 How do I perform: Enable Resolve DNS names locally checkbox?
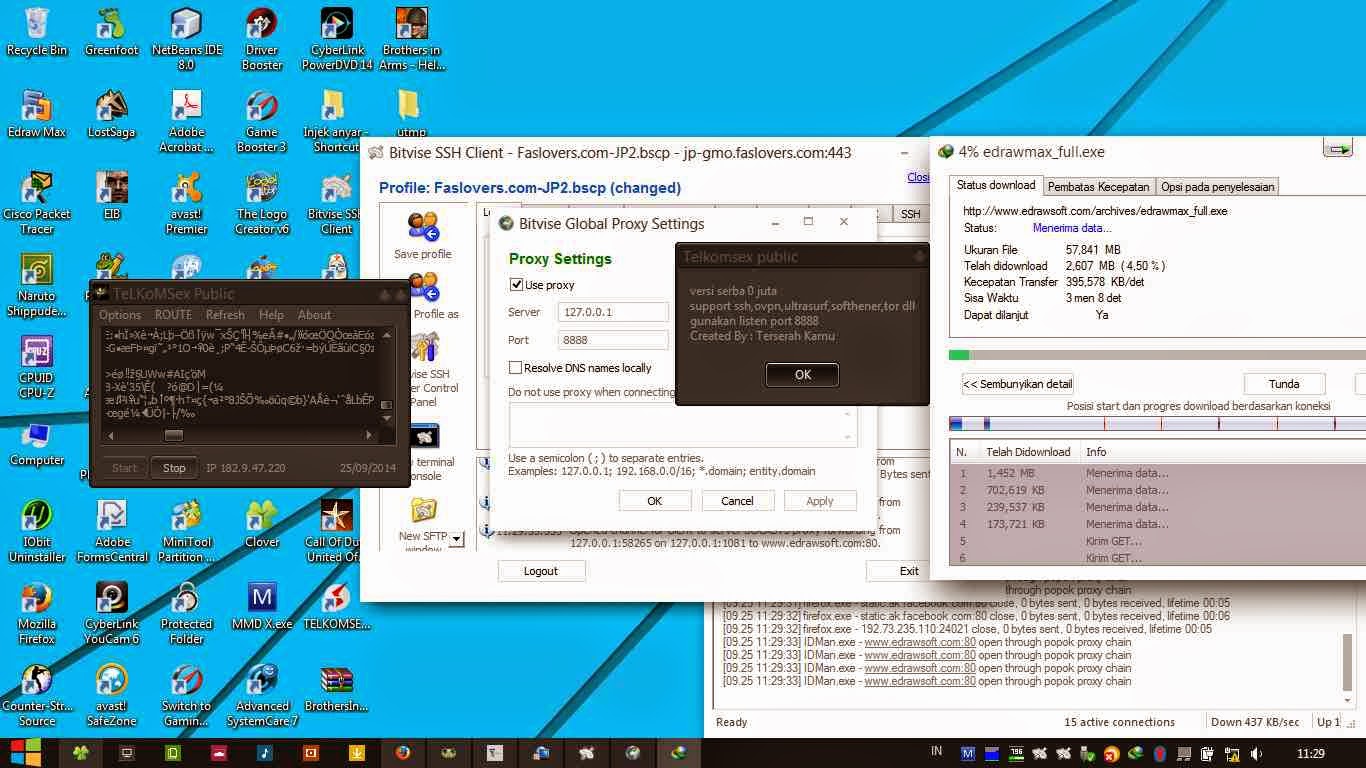click(516, 368)
